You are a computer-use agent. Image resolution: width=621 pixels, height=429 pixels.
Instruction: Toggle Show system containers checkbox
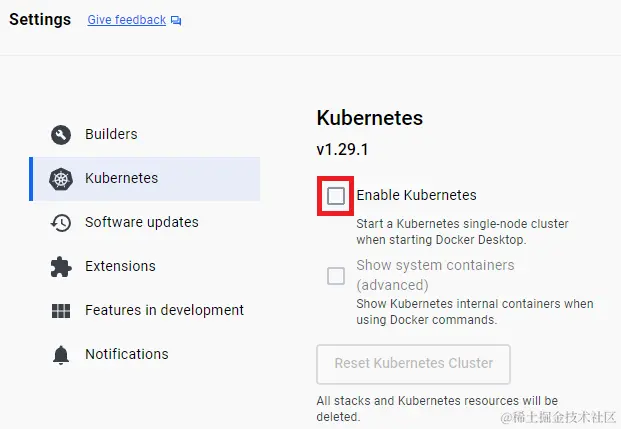coord(336,275)
